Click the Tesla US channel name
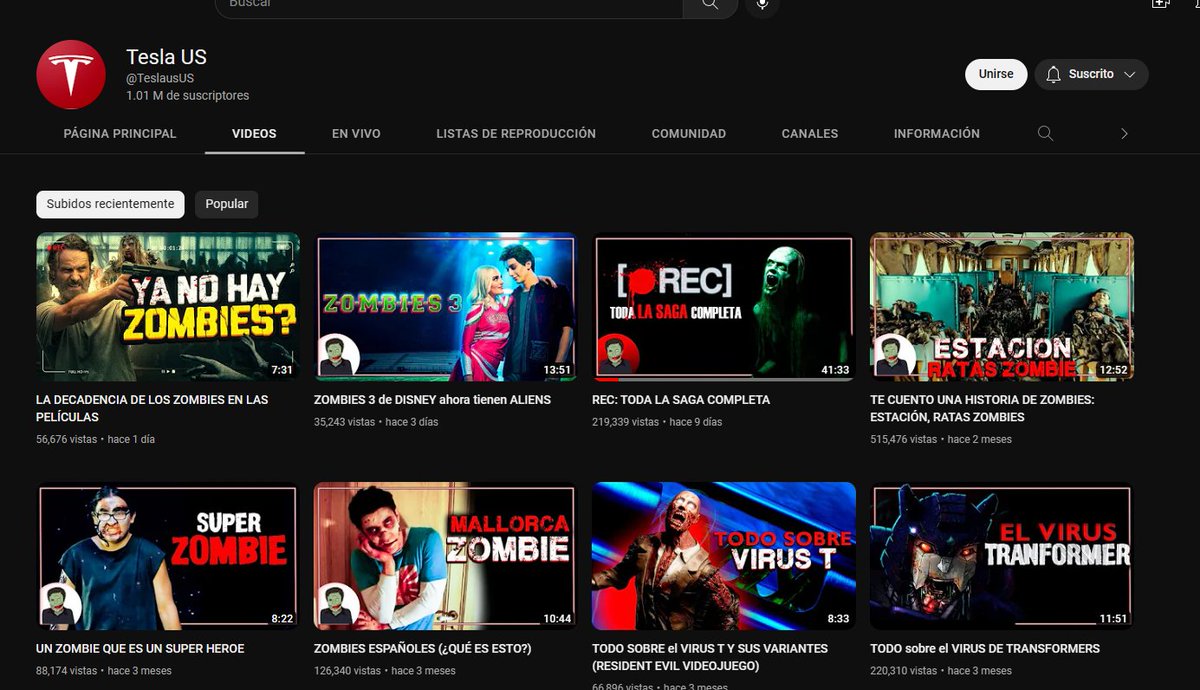This screenshot has width=1200, height=690. [x=166, y=57]
